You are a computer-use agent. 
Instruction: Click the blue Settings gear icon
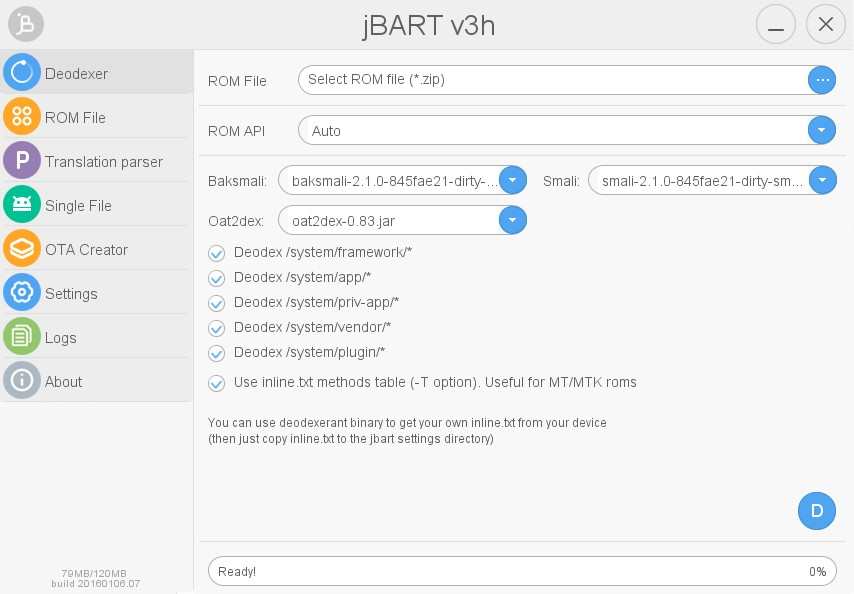22,292
